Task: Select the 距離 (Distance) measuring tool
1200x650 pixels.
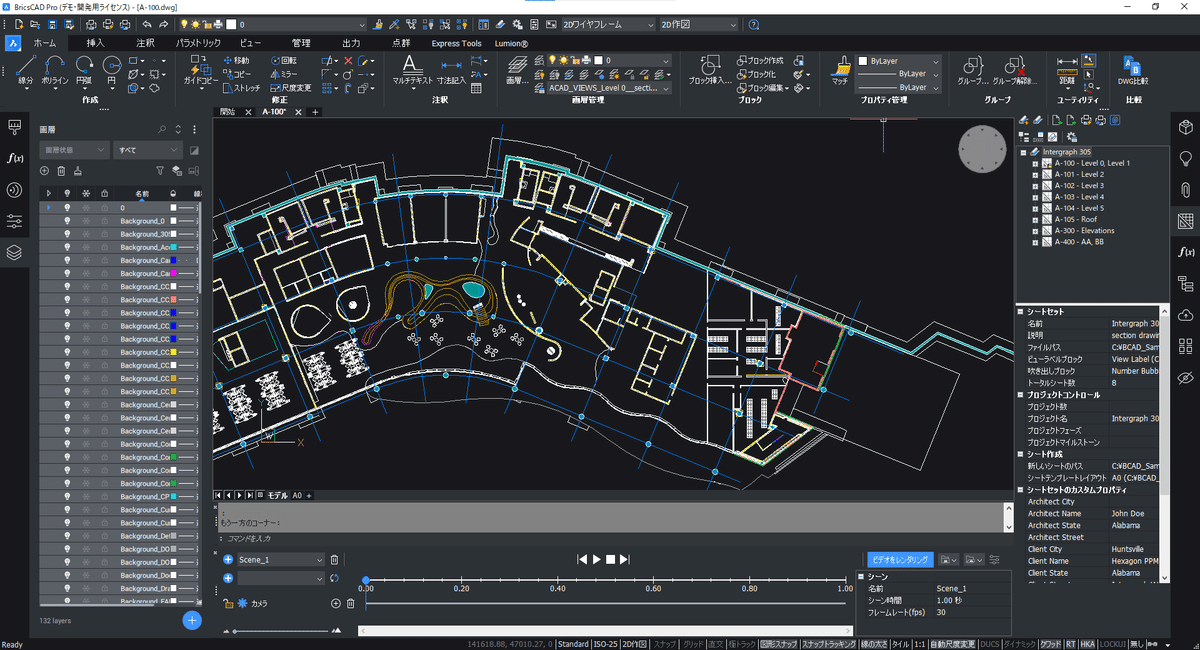Action: (x=1067, y=69)
